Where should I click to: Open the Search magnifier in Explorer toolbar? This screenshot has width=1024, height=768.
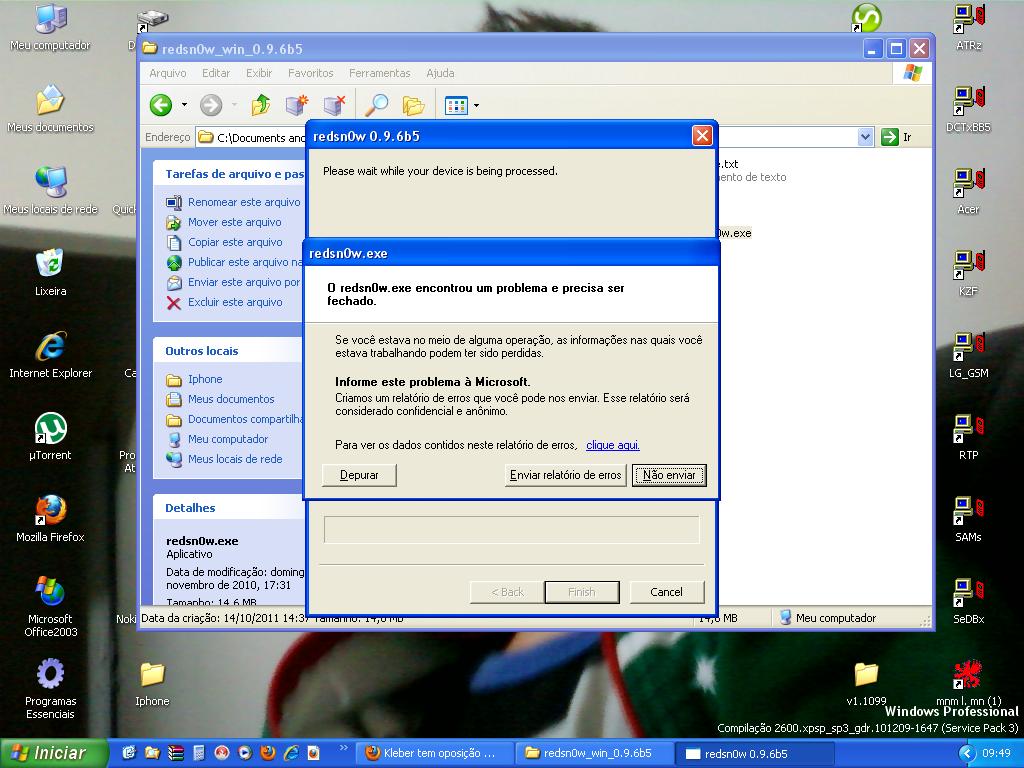[x=377, y=104]
